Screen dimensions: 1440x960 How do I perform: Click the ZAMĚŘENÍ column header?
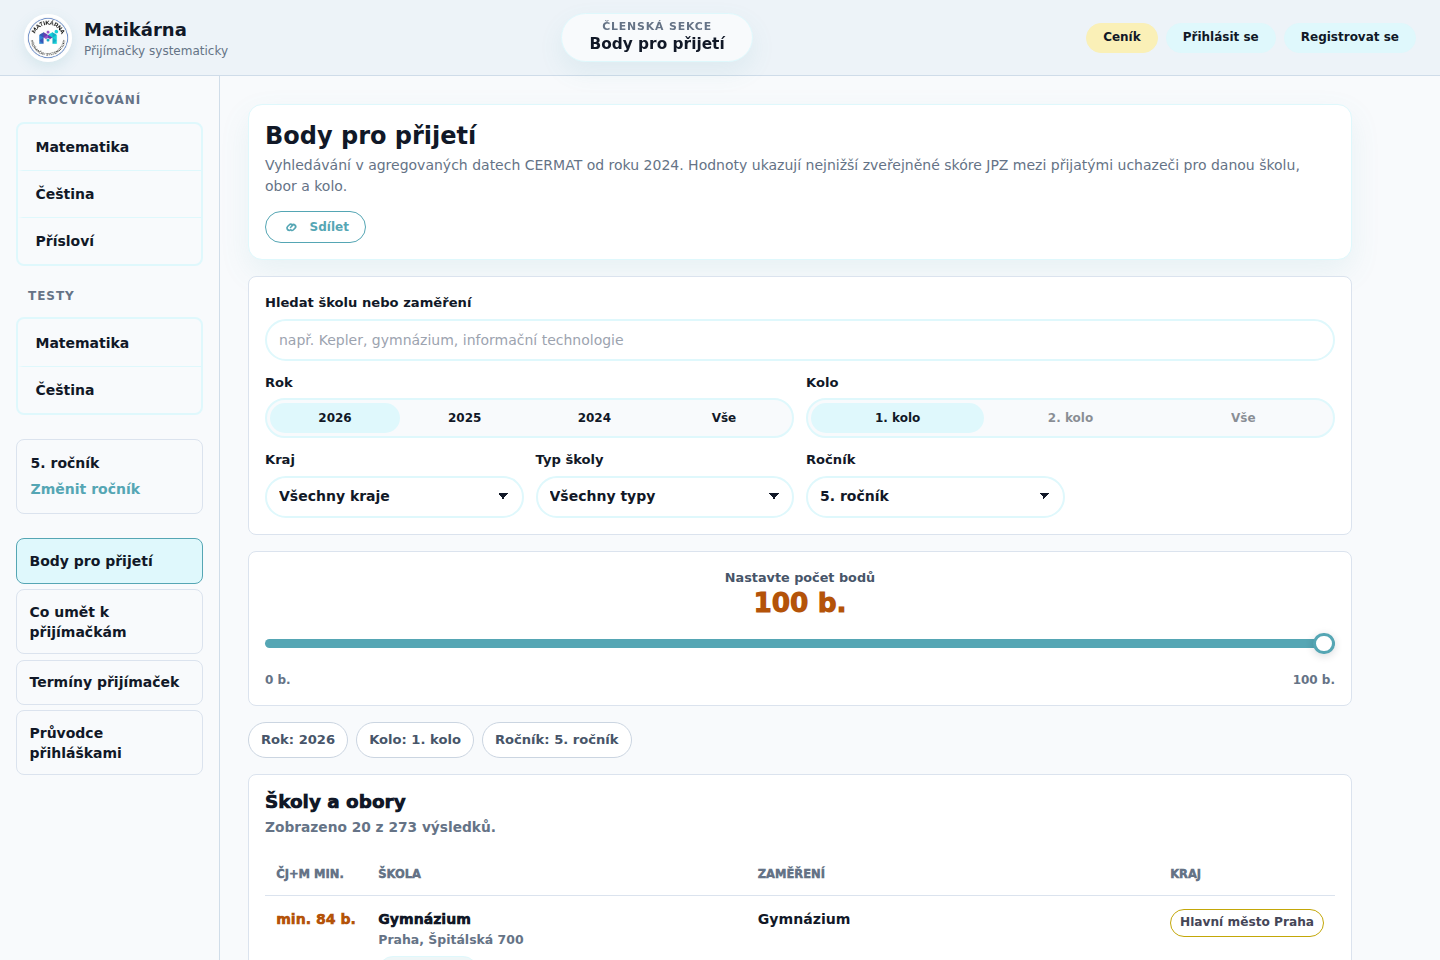coord(791,874)
